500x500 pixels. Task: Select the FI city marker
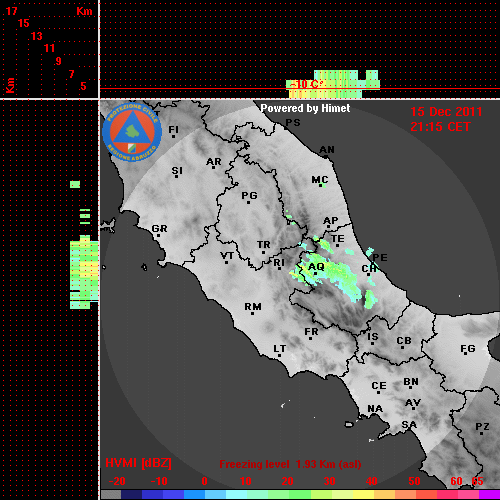173,136
